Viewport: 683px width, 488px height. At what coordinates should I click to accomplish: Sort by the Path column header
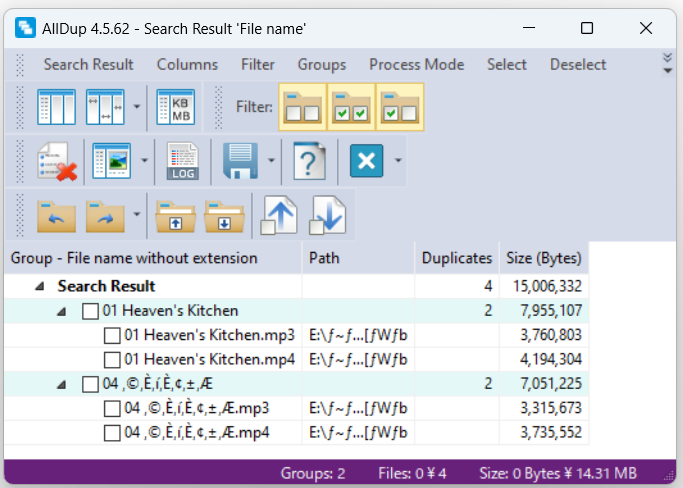(x=358, y=258)
